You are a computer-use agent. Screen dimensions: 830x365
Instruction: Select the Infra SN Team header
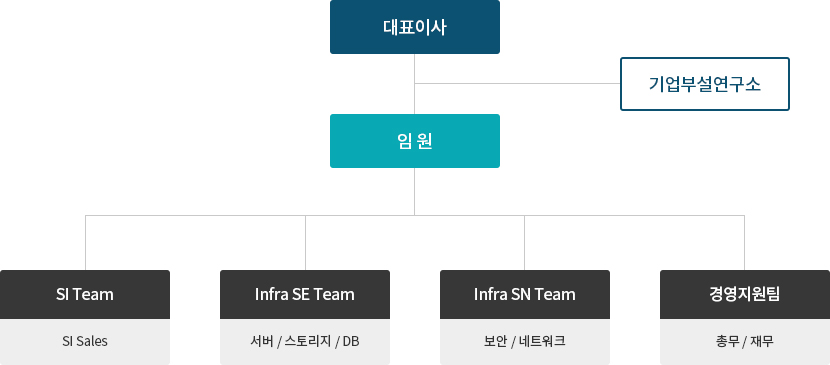coord(525,295)
